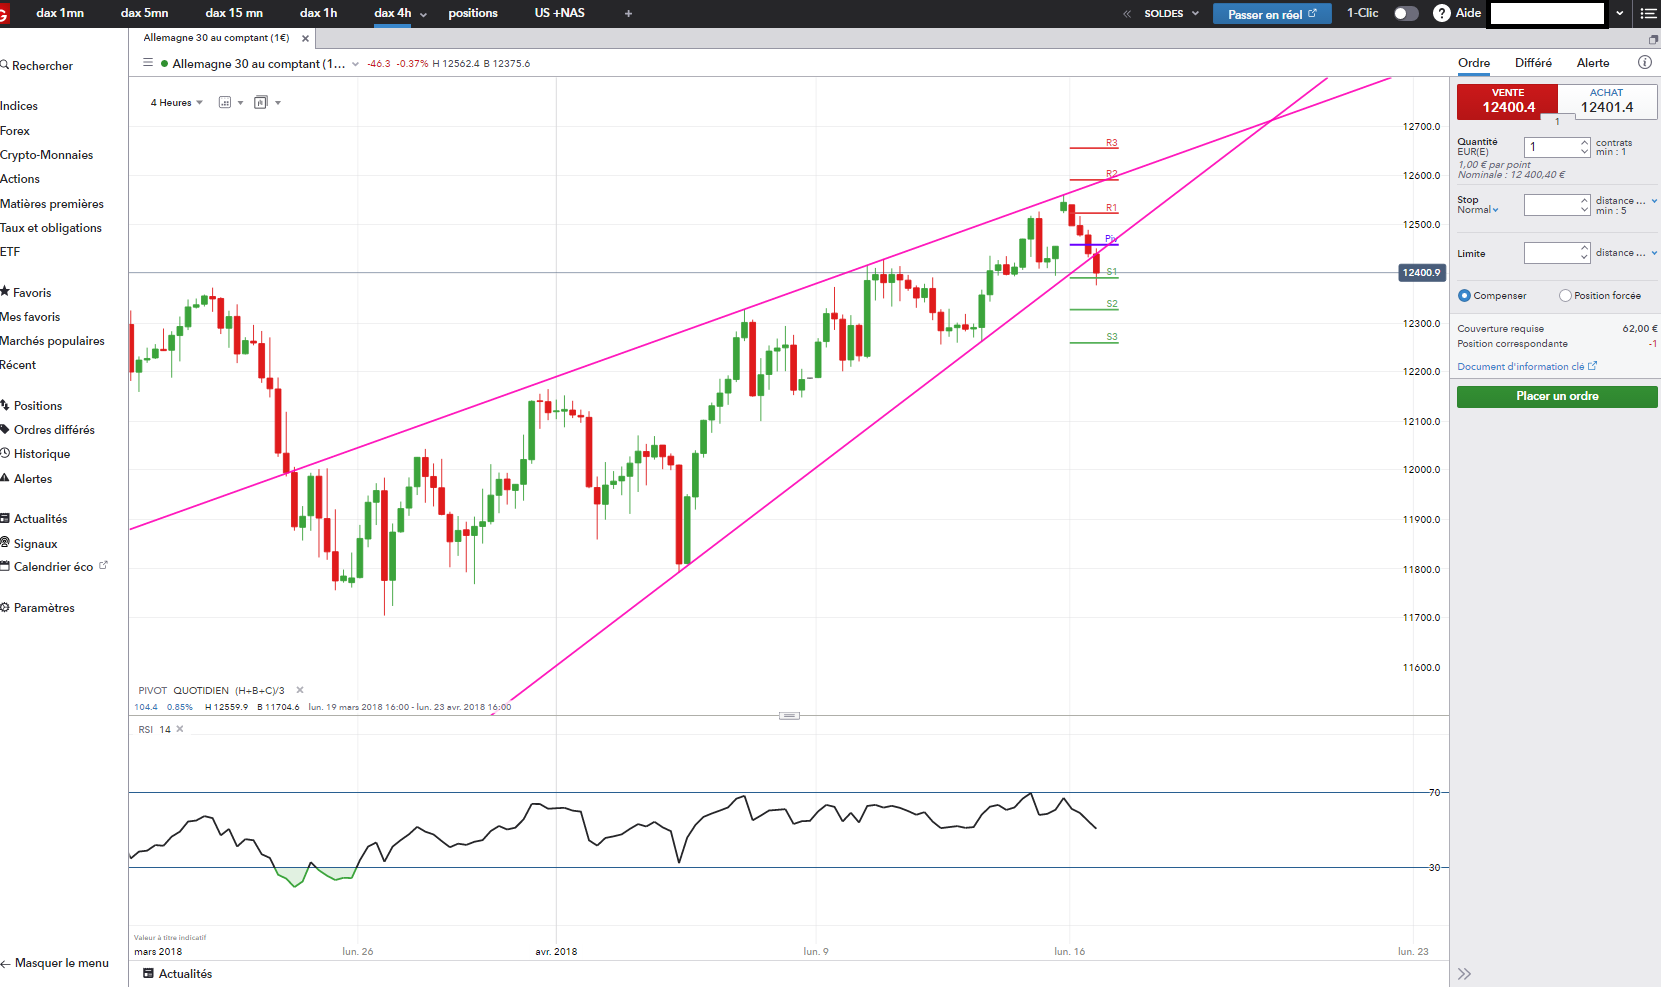The width and height of the screenshot is (1661, 987).
Task: Remove the PIVOT indicator with its X
Action: point(300,690)
